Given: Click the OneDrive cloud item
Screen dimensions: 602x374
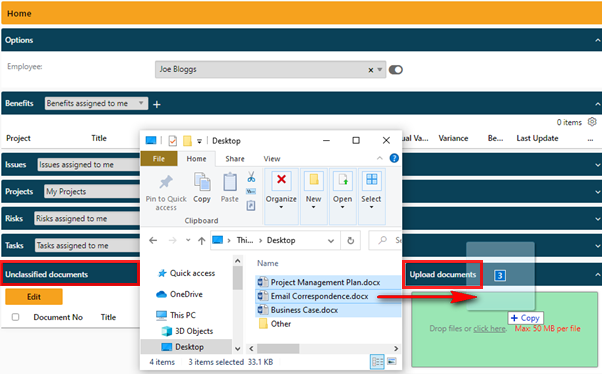Looking at the screenshot, I should (179, 294).
